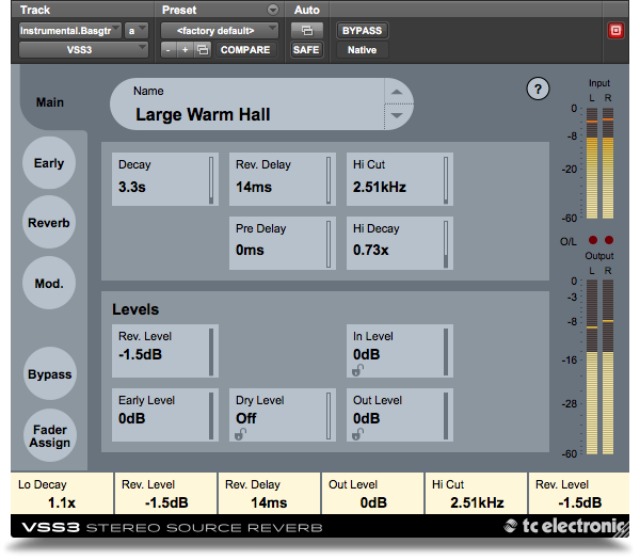Open the Instrumental.Basgtr track dropdown
The height and width of the screenshot is (560, 640).
70,31
